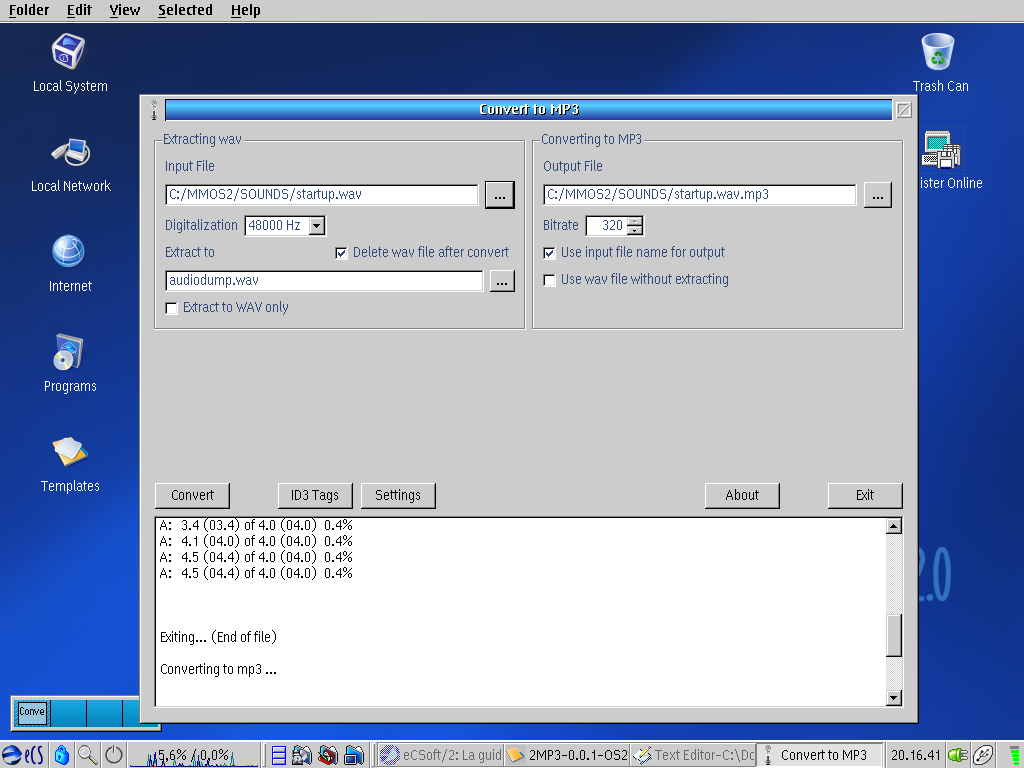
Task: Click the eCS start menu button
Action: [23, 756]
